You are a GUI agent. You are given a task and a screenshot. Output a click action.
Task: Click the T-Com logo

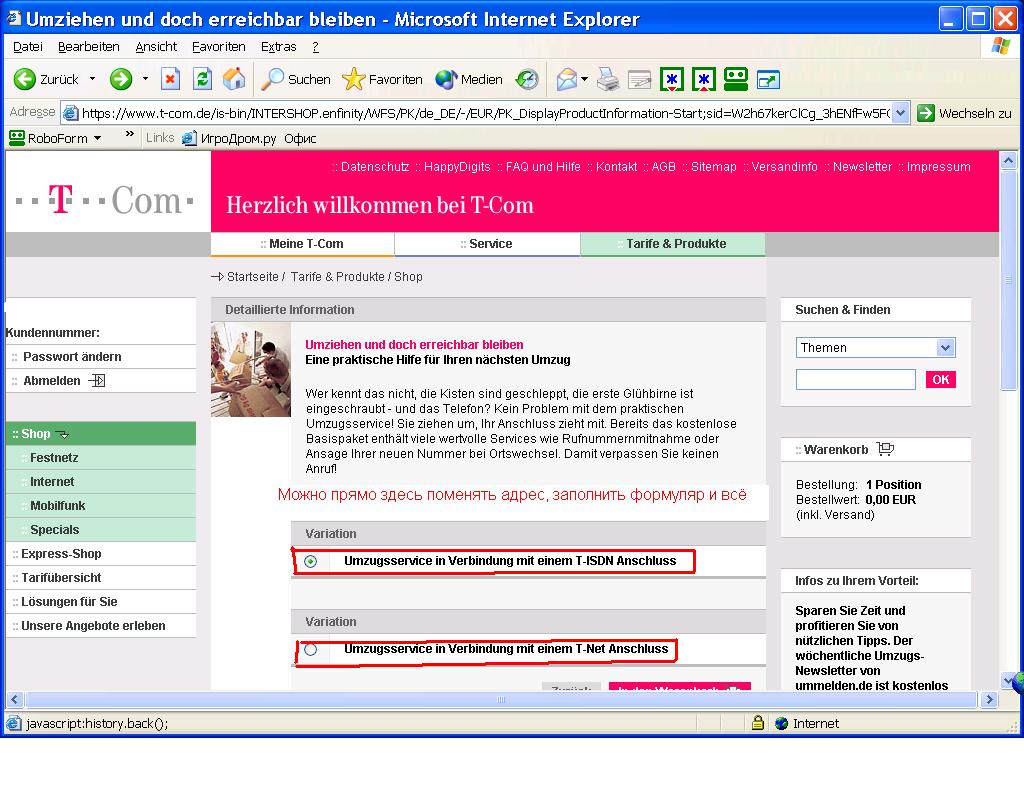(104, 199)
